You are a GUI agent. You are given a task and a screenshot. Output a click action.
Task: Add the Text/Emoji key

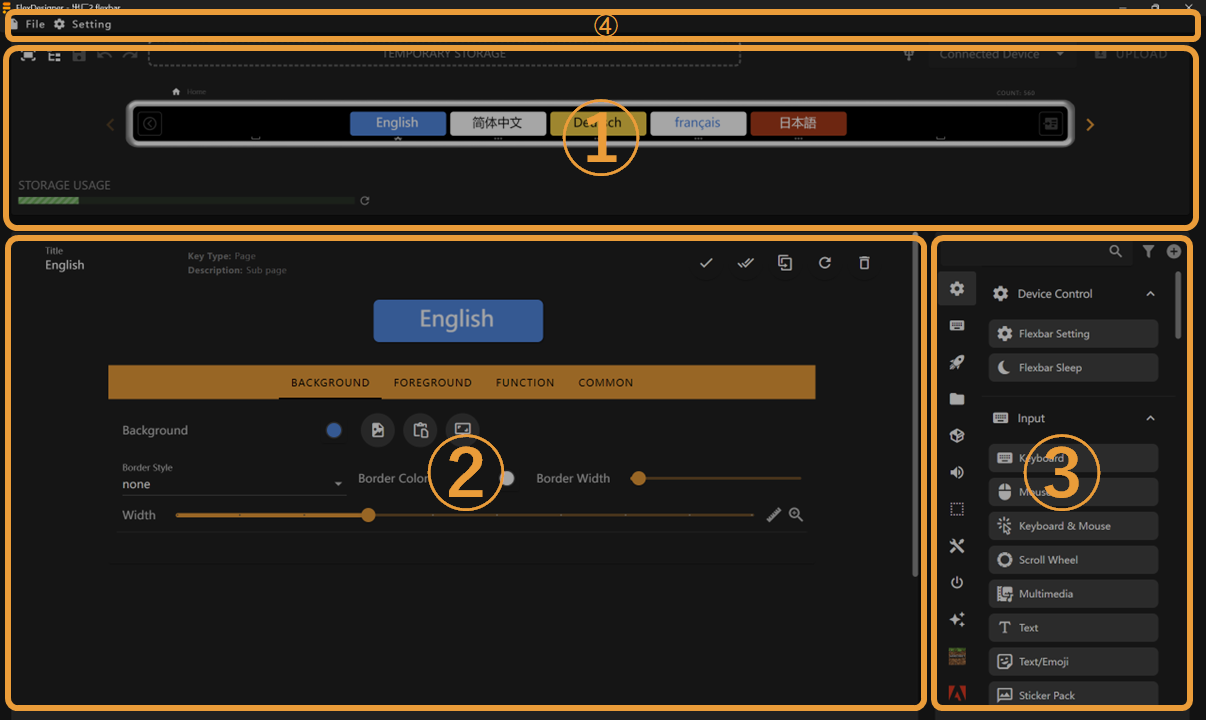coord(1073,662)
